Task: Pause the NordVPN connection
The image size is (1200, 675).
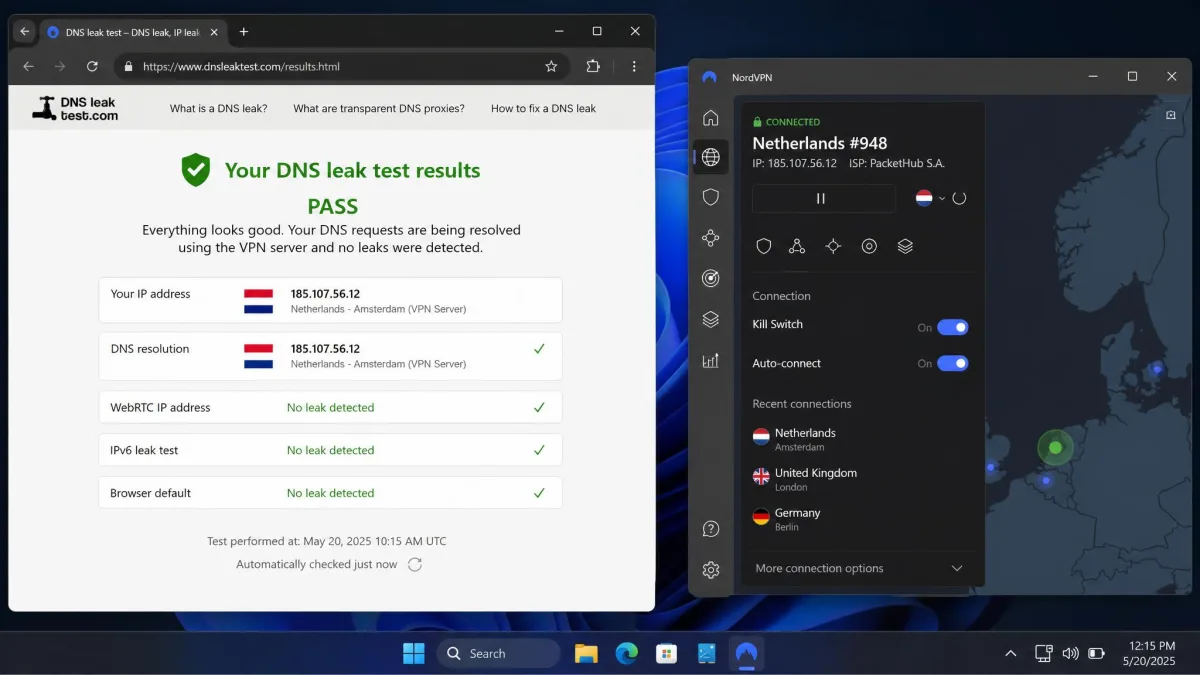Action: (x=824, y=198)
